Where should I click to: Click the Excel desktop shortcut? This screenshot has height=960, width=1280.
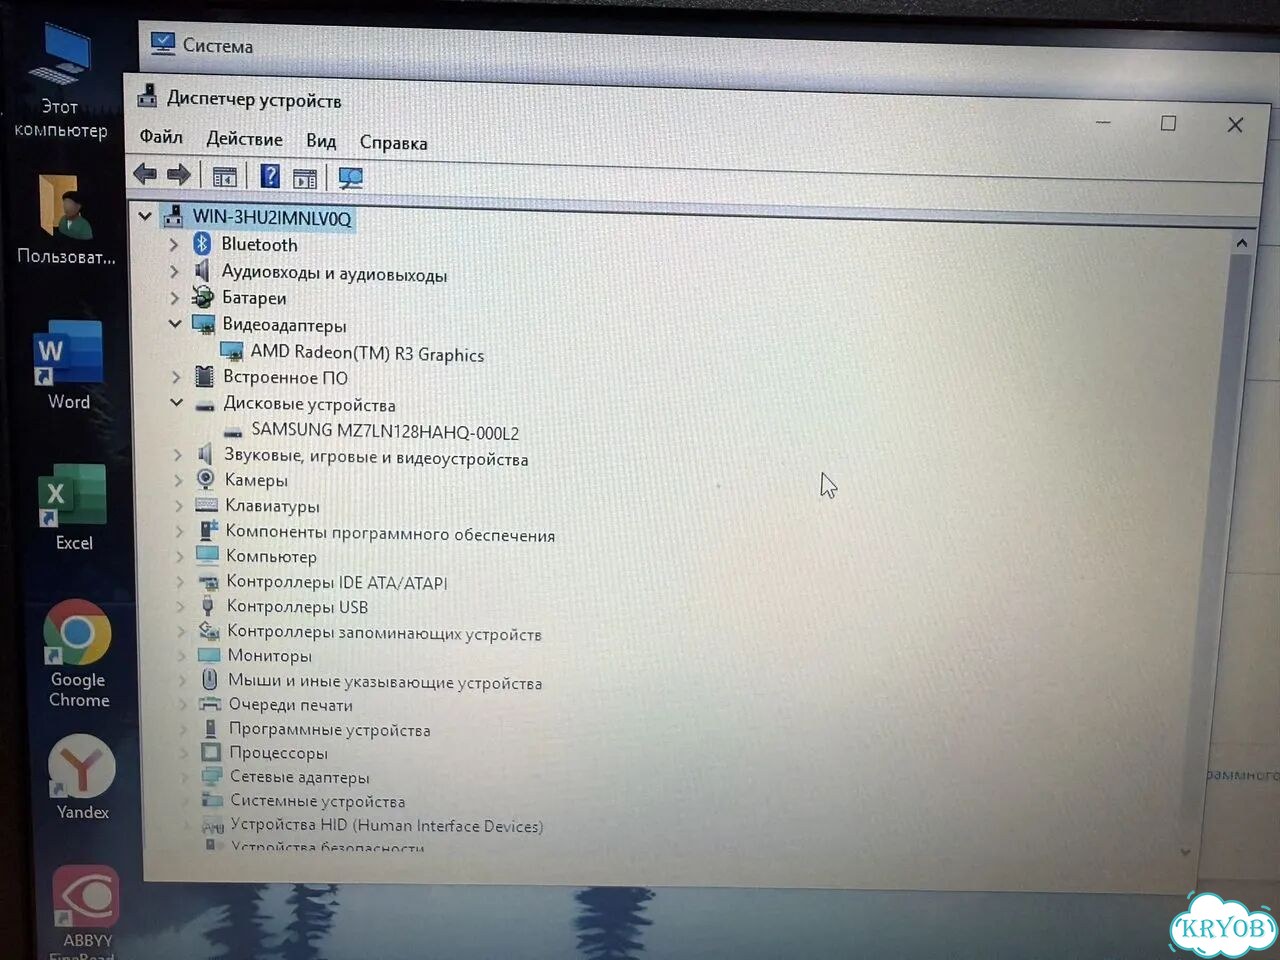73,508
